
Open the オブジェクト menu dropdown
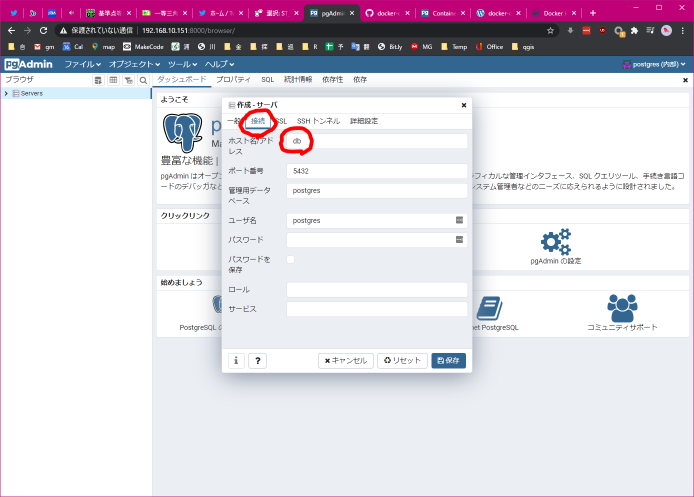pos(135,64)
